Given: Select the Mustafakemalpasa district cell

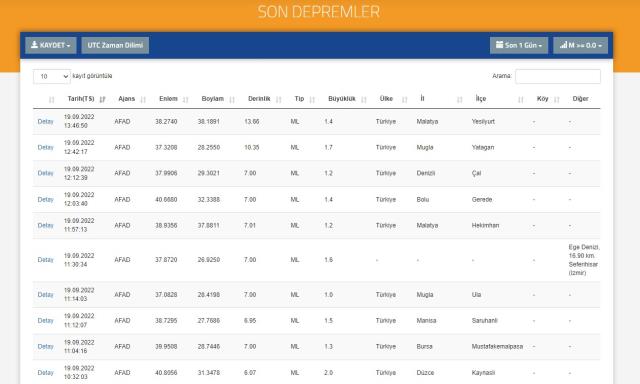Looking at the screenshot, I should [x=497, y=346].
